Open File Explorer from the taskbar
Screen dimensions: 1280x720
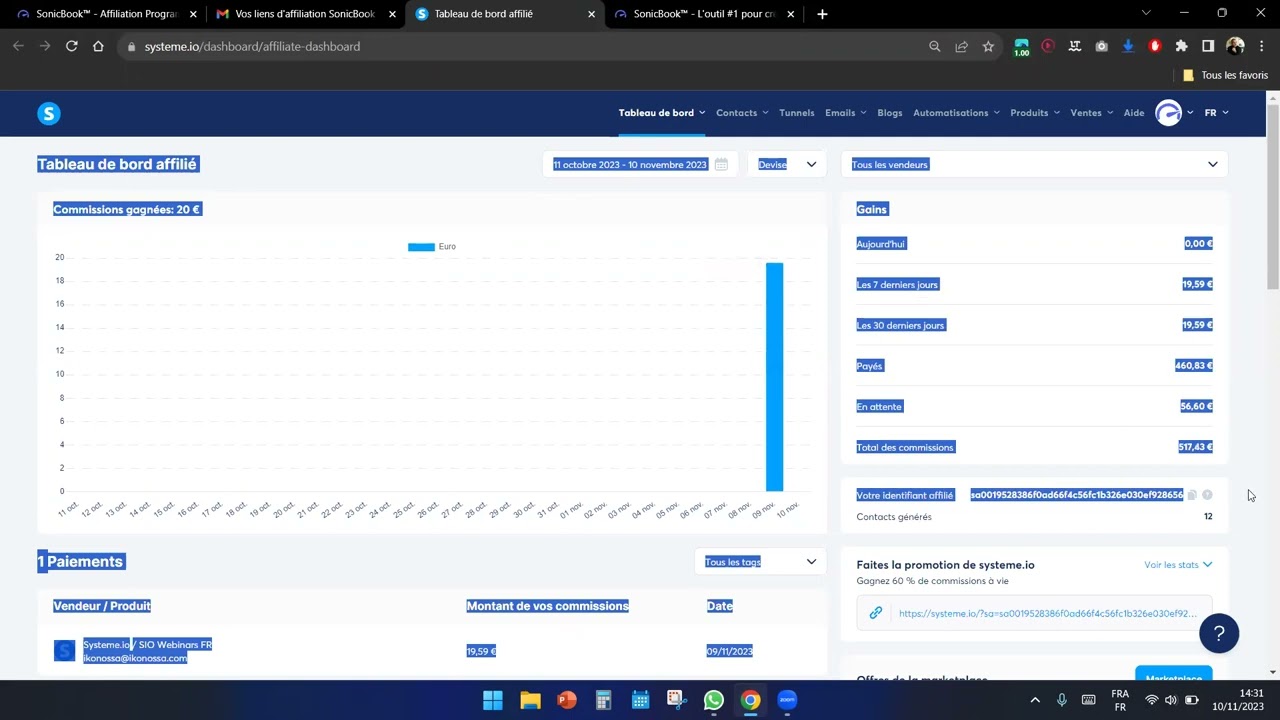click(x=530, y=700)
